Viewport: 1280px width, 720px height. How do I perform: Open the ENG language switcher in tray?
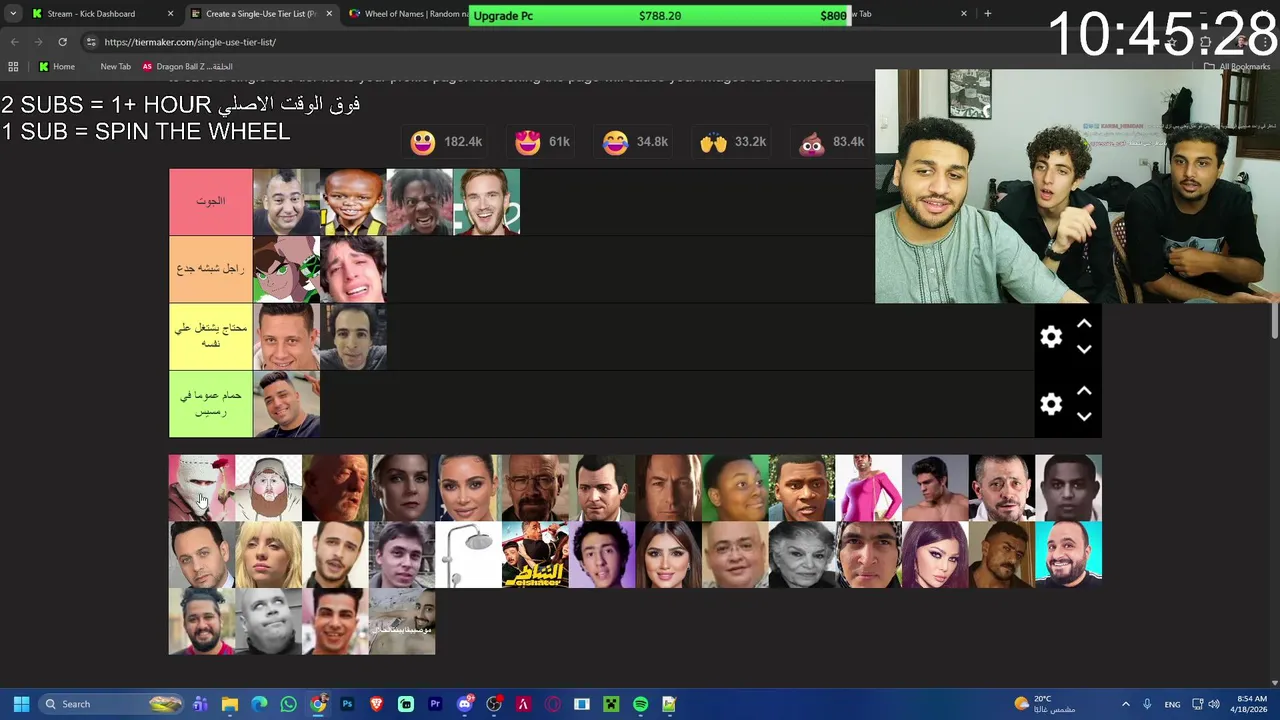1172,704
